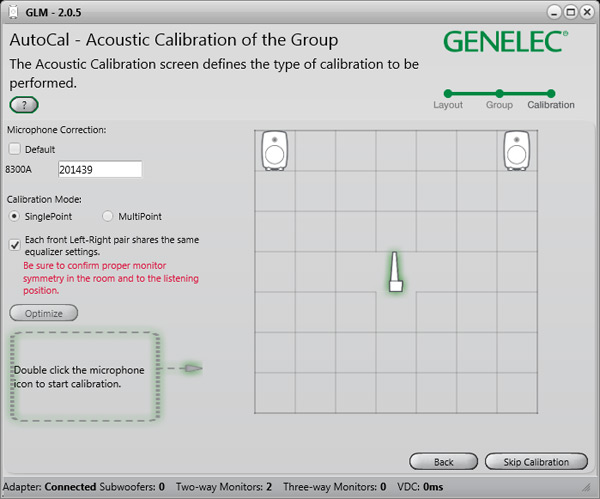Click the question mark help button

click(24, 104)
